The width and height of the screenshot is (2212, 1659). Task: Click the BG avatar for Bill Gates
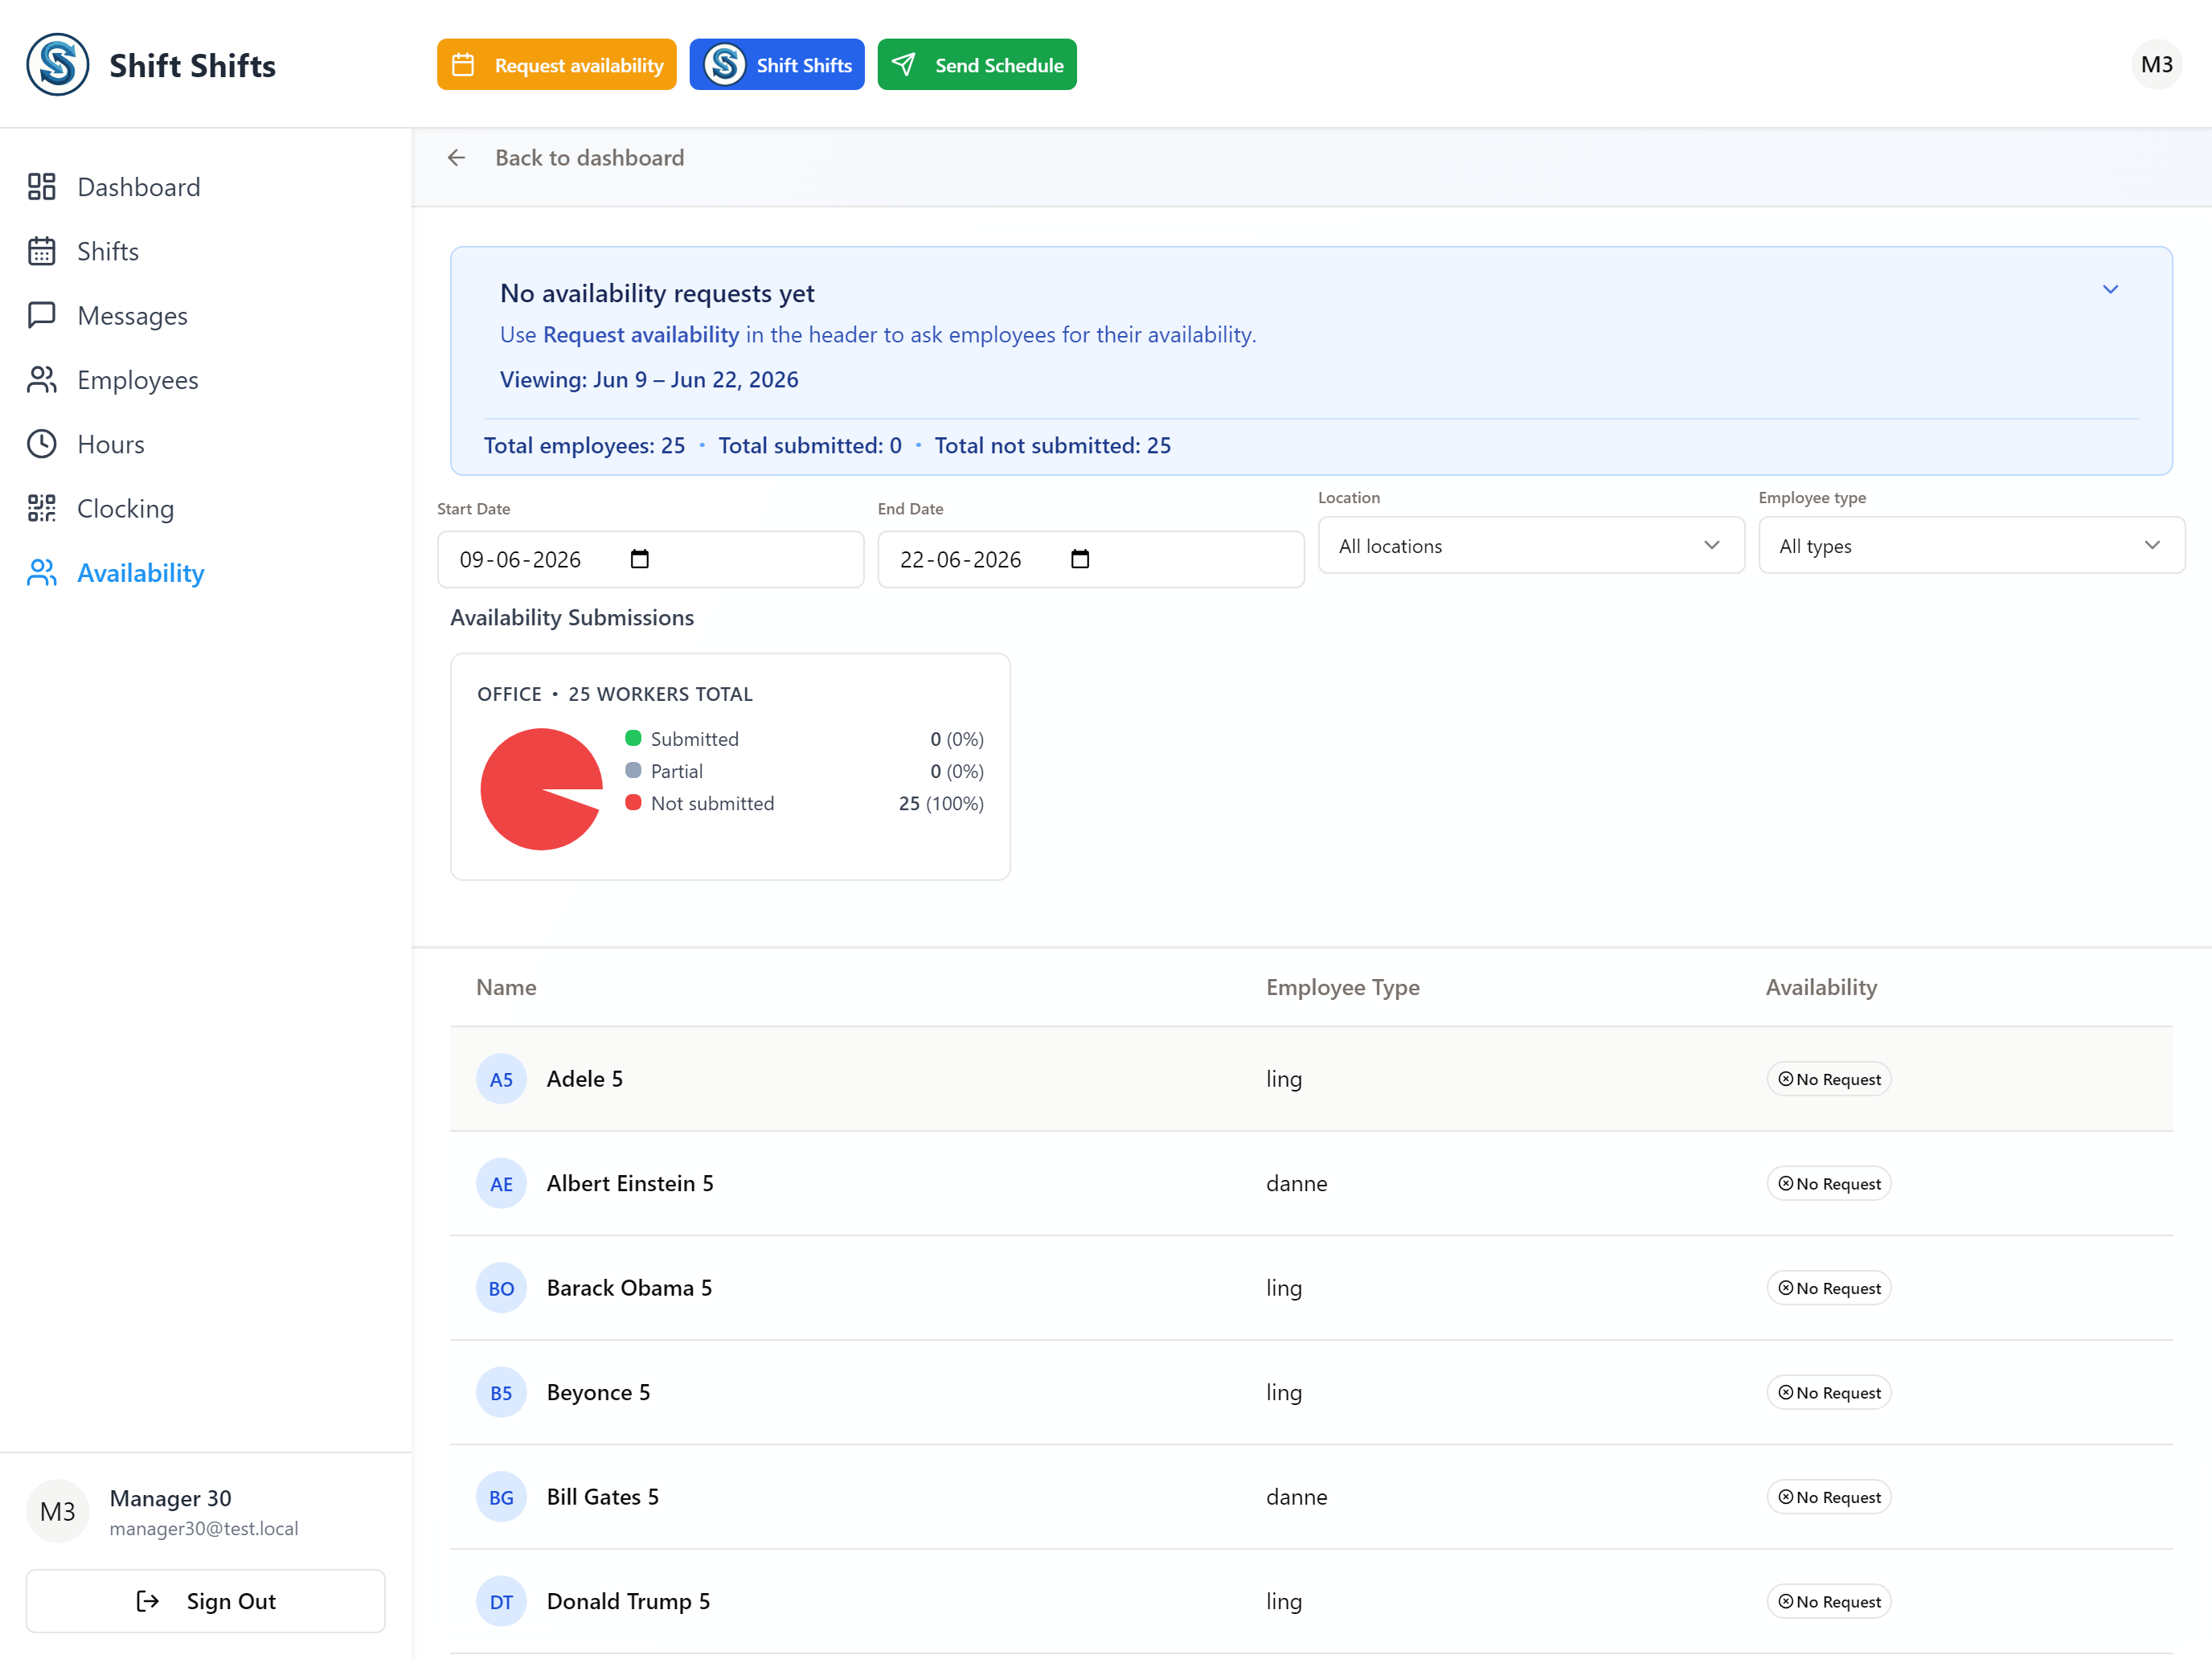(501, 1497)
